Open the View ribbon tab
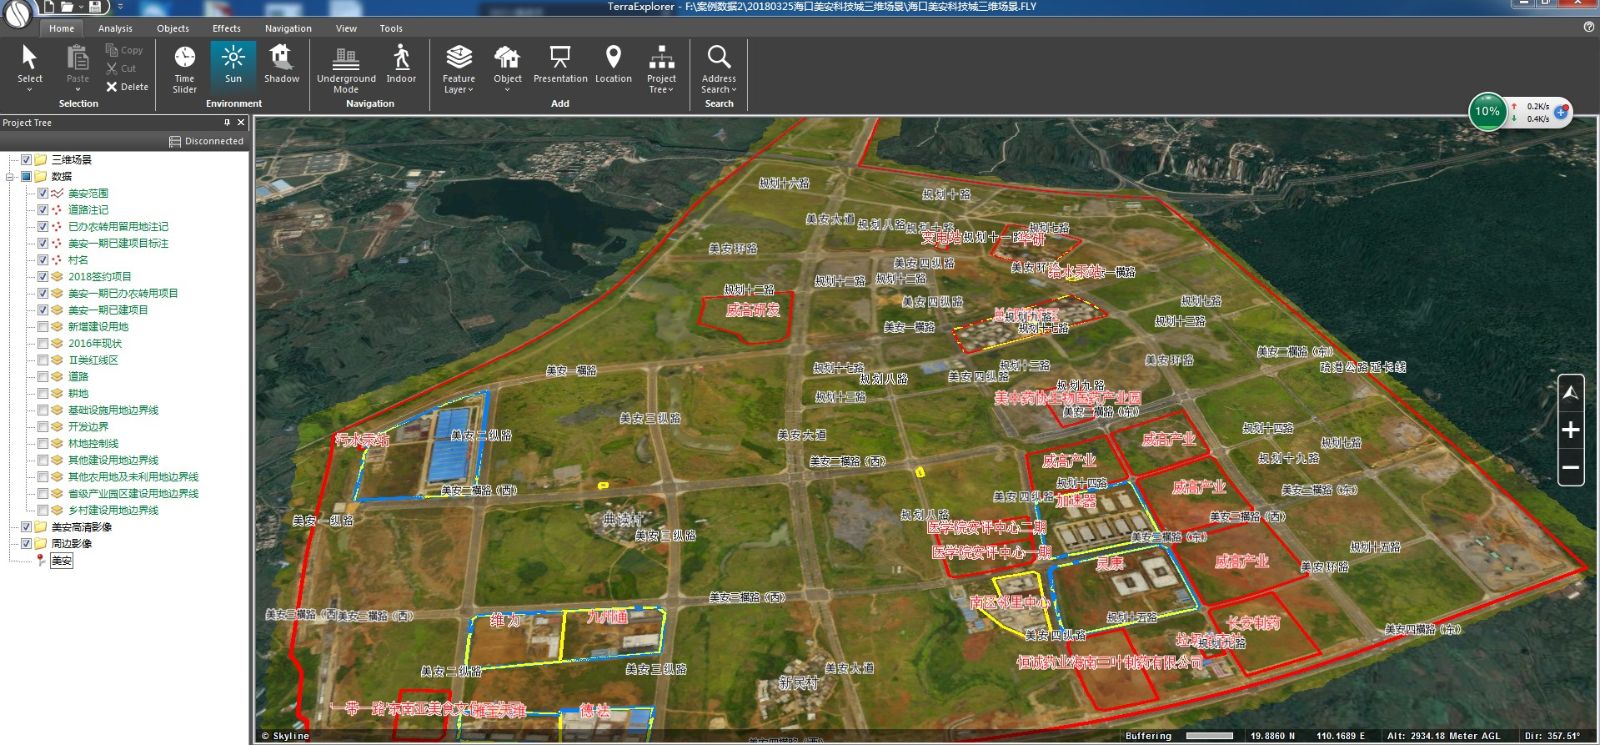Image resolution: width=1600 pixels, height=745 pixels. point(346,28)
